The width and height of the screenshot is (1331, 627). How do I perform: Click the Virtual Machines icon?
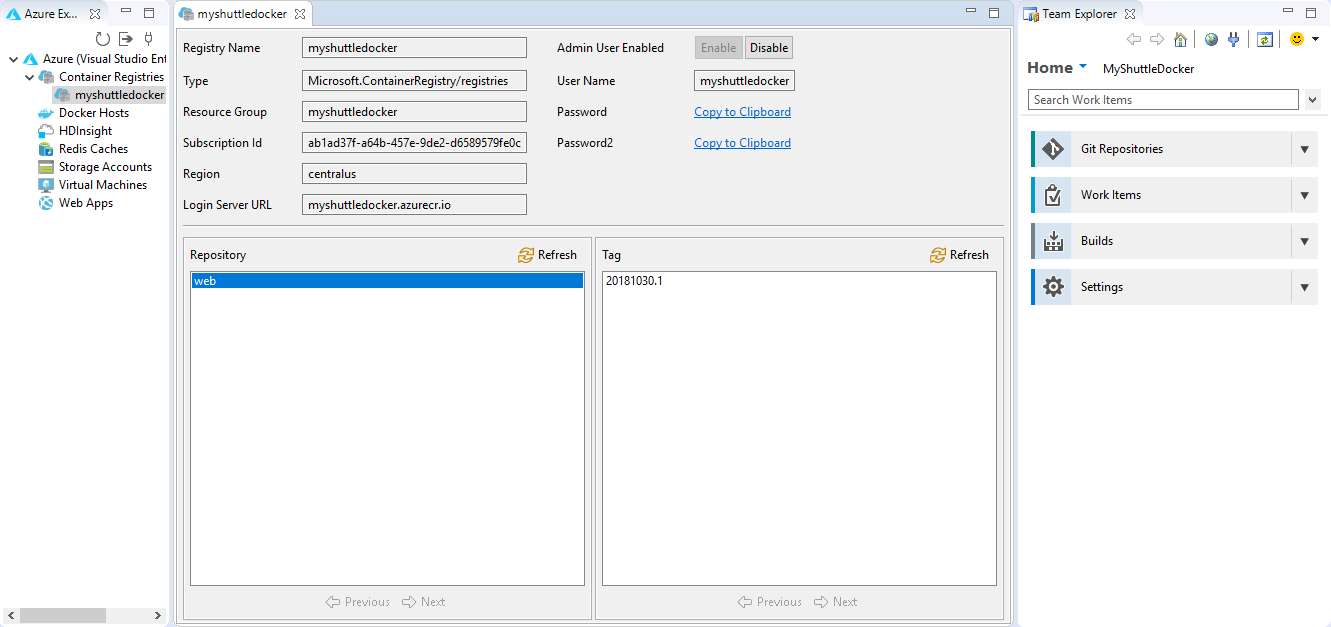[46, 185]
